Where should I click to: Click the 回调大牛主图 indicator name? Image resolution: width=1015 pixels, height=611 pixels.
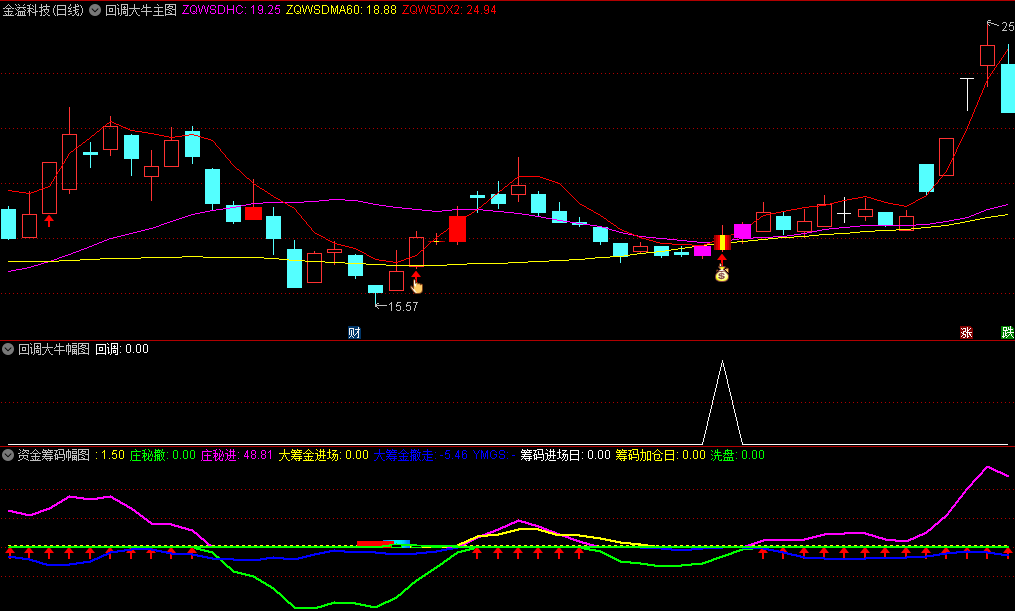[140, 9]
